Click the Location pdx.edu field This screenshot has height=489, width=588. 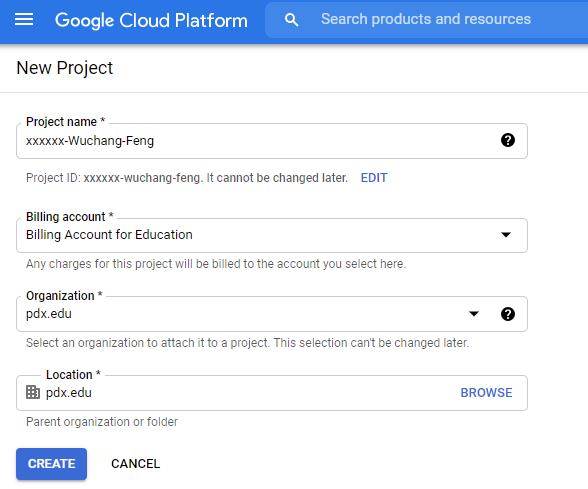coord(272,393)
